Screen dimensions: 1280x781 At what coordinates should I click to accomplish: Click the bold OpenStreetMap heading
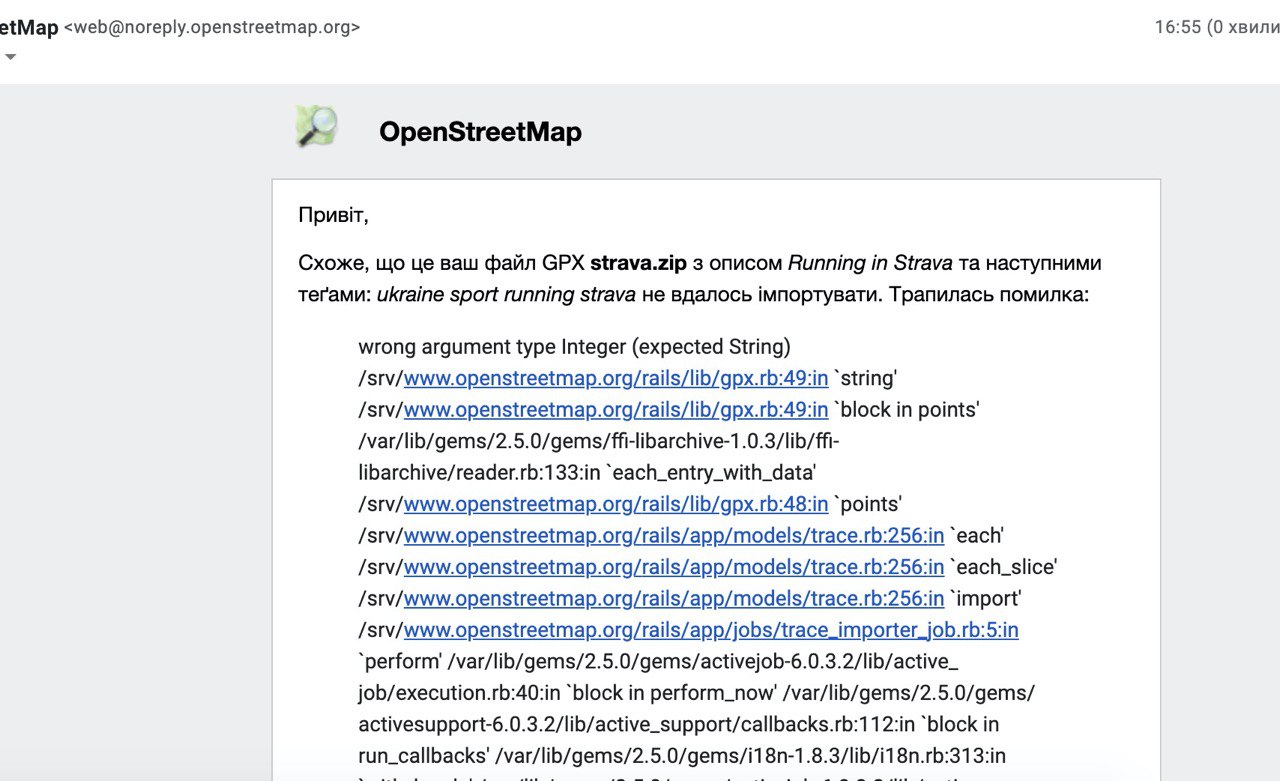[480, 132]
